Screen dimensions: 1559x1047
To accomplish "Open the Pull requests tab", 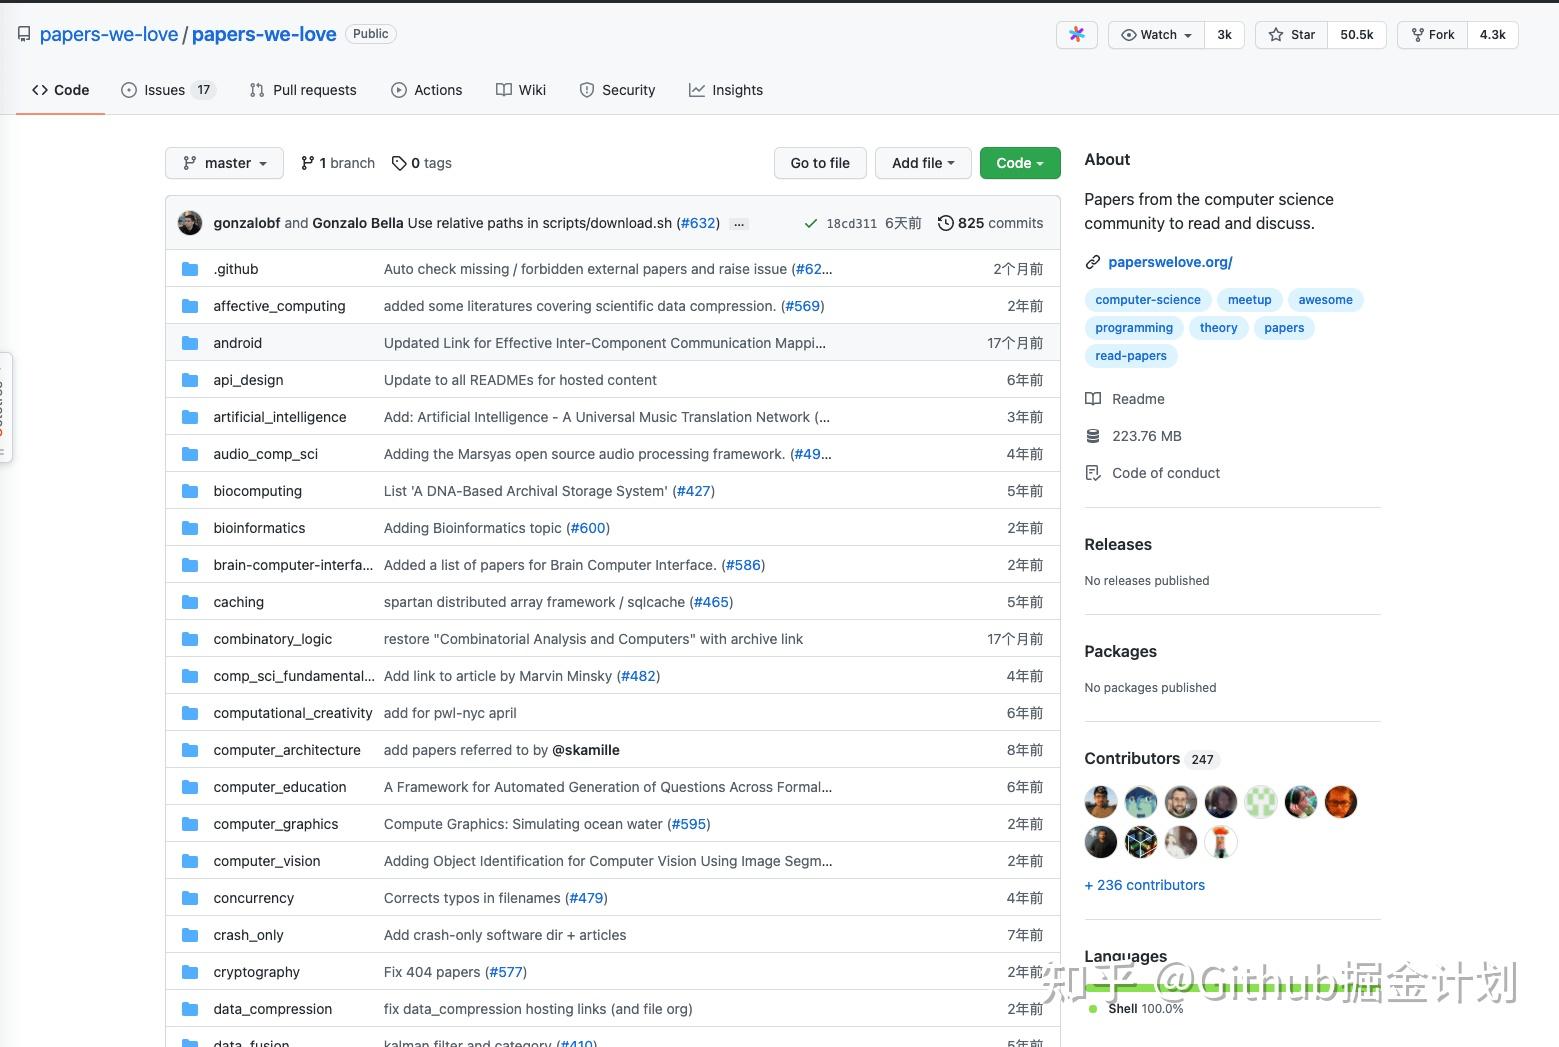I will pyautogui.click(x=303, y=90).
